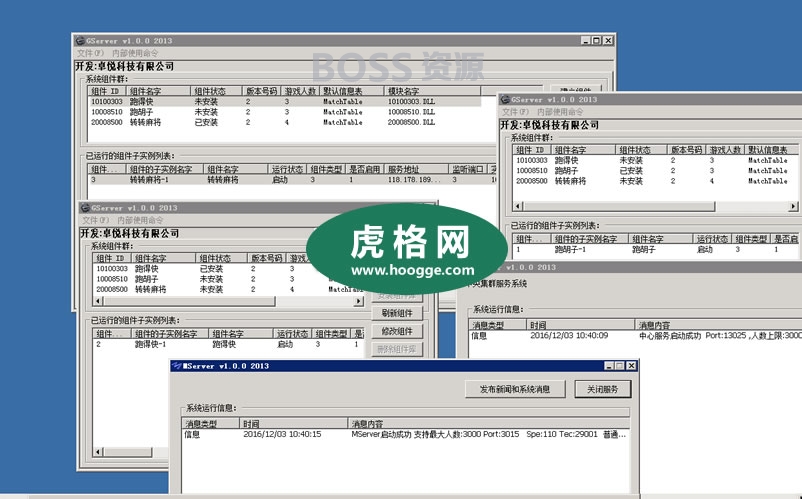The image size is (802, 499).
Task: Select row 20008500 转转麻将 in right GServer window
Action: [656, 180]
